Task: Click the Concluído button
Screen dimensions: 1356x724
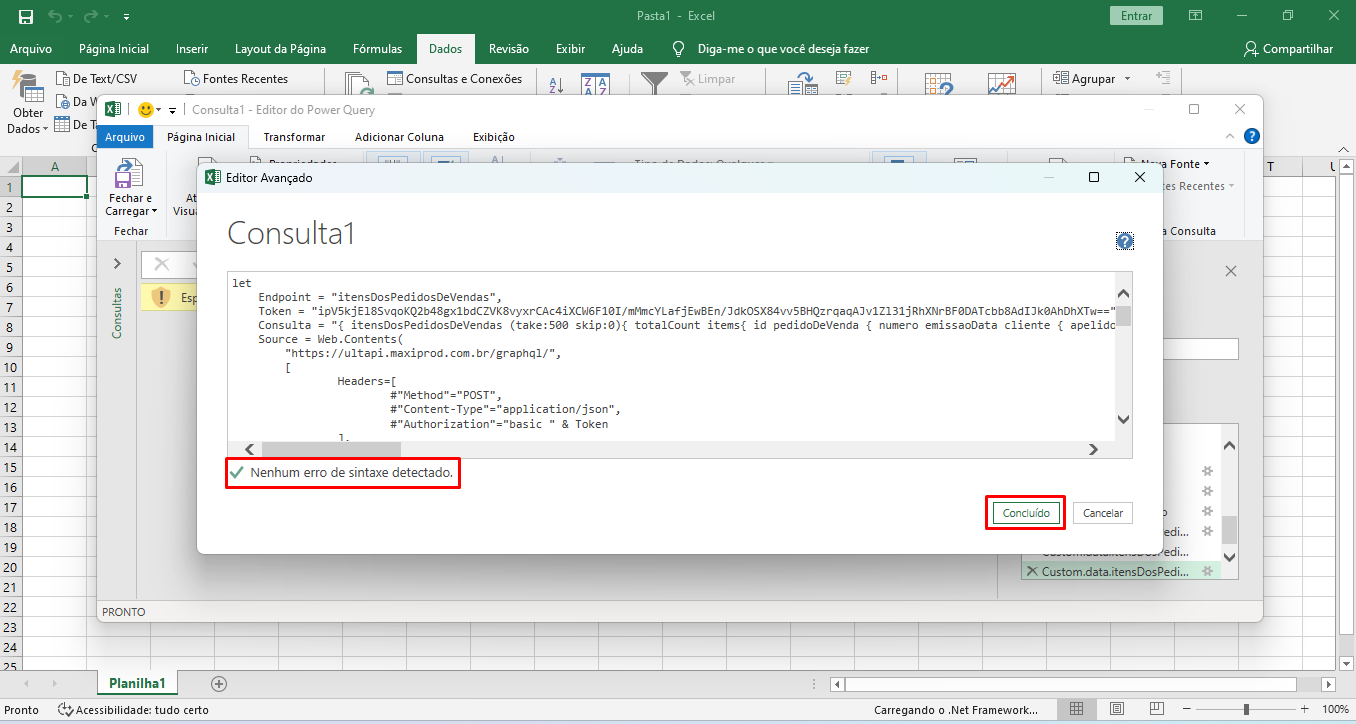Action: pyautogui.click(x=1026, y=513)
